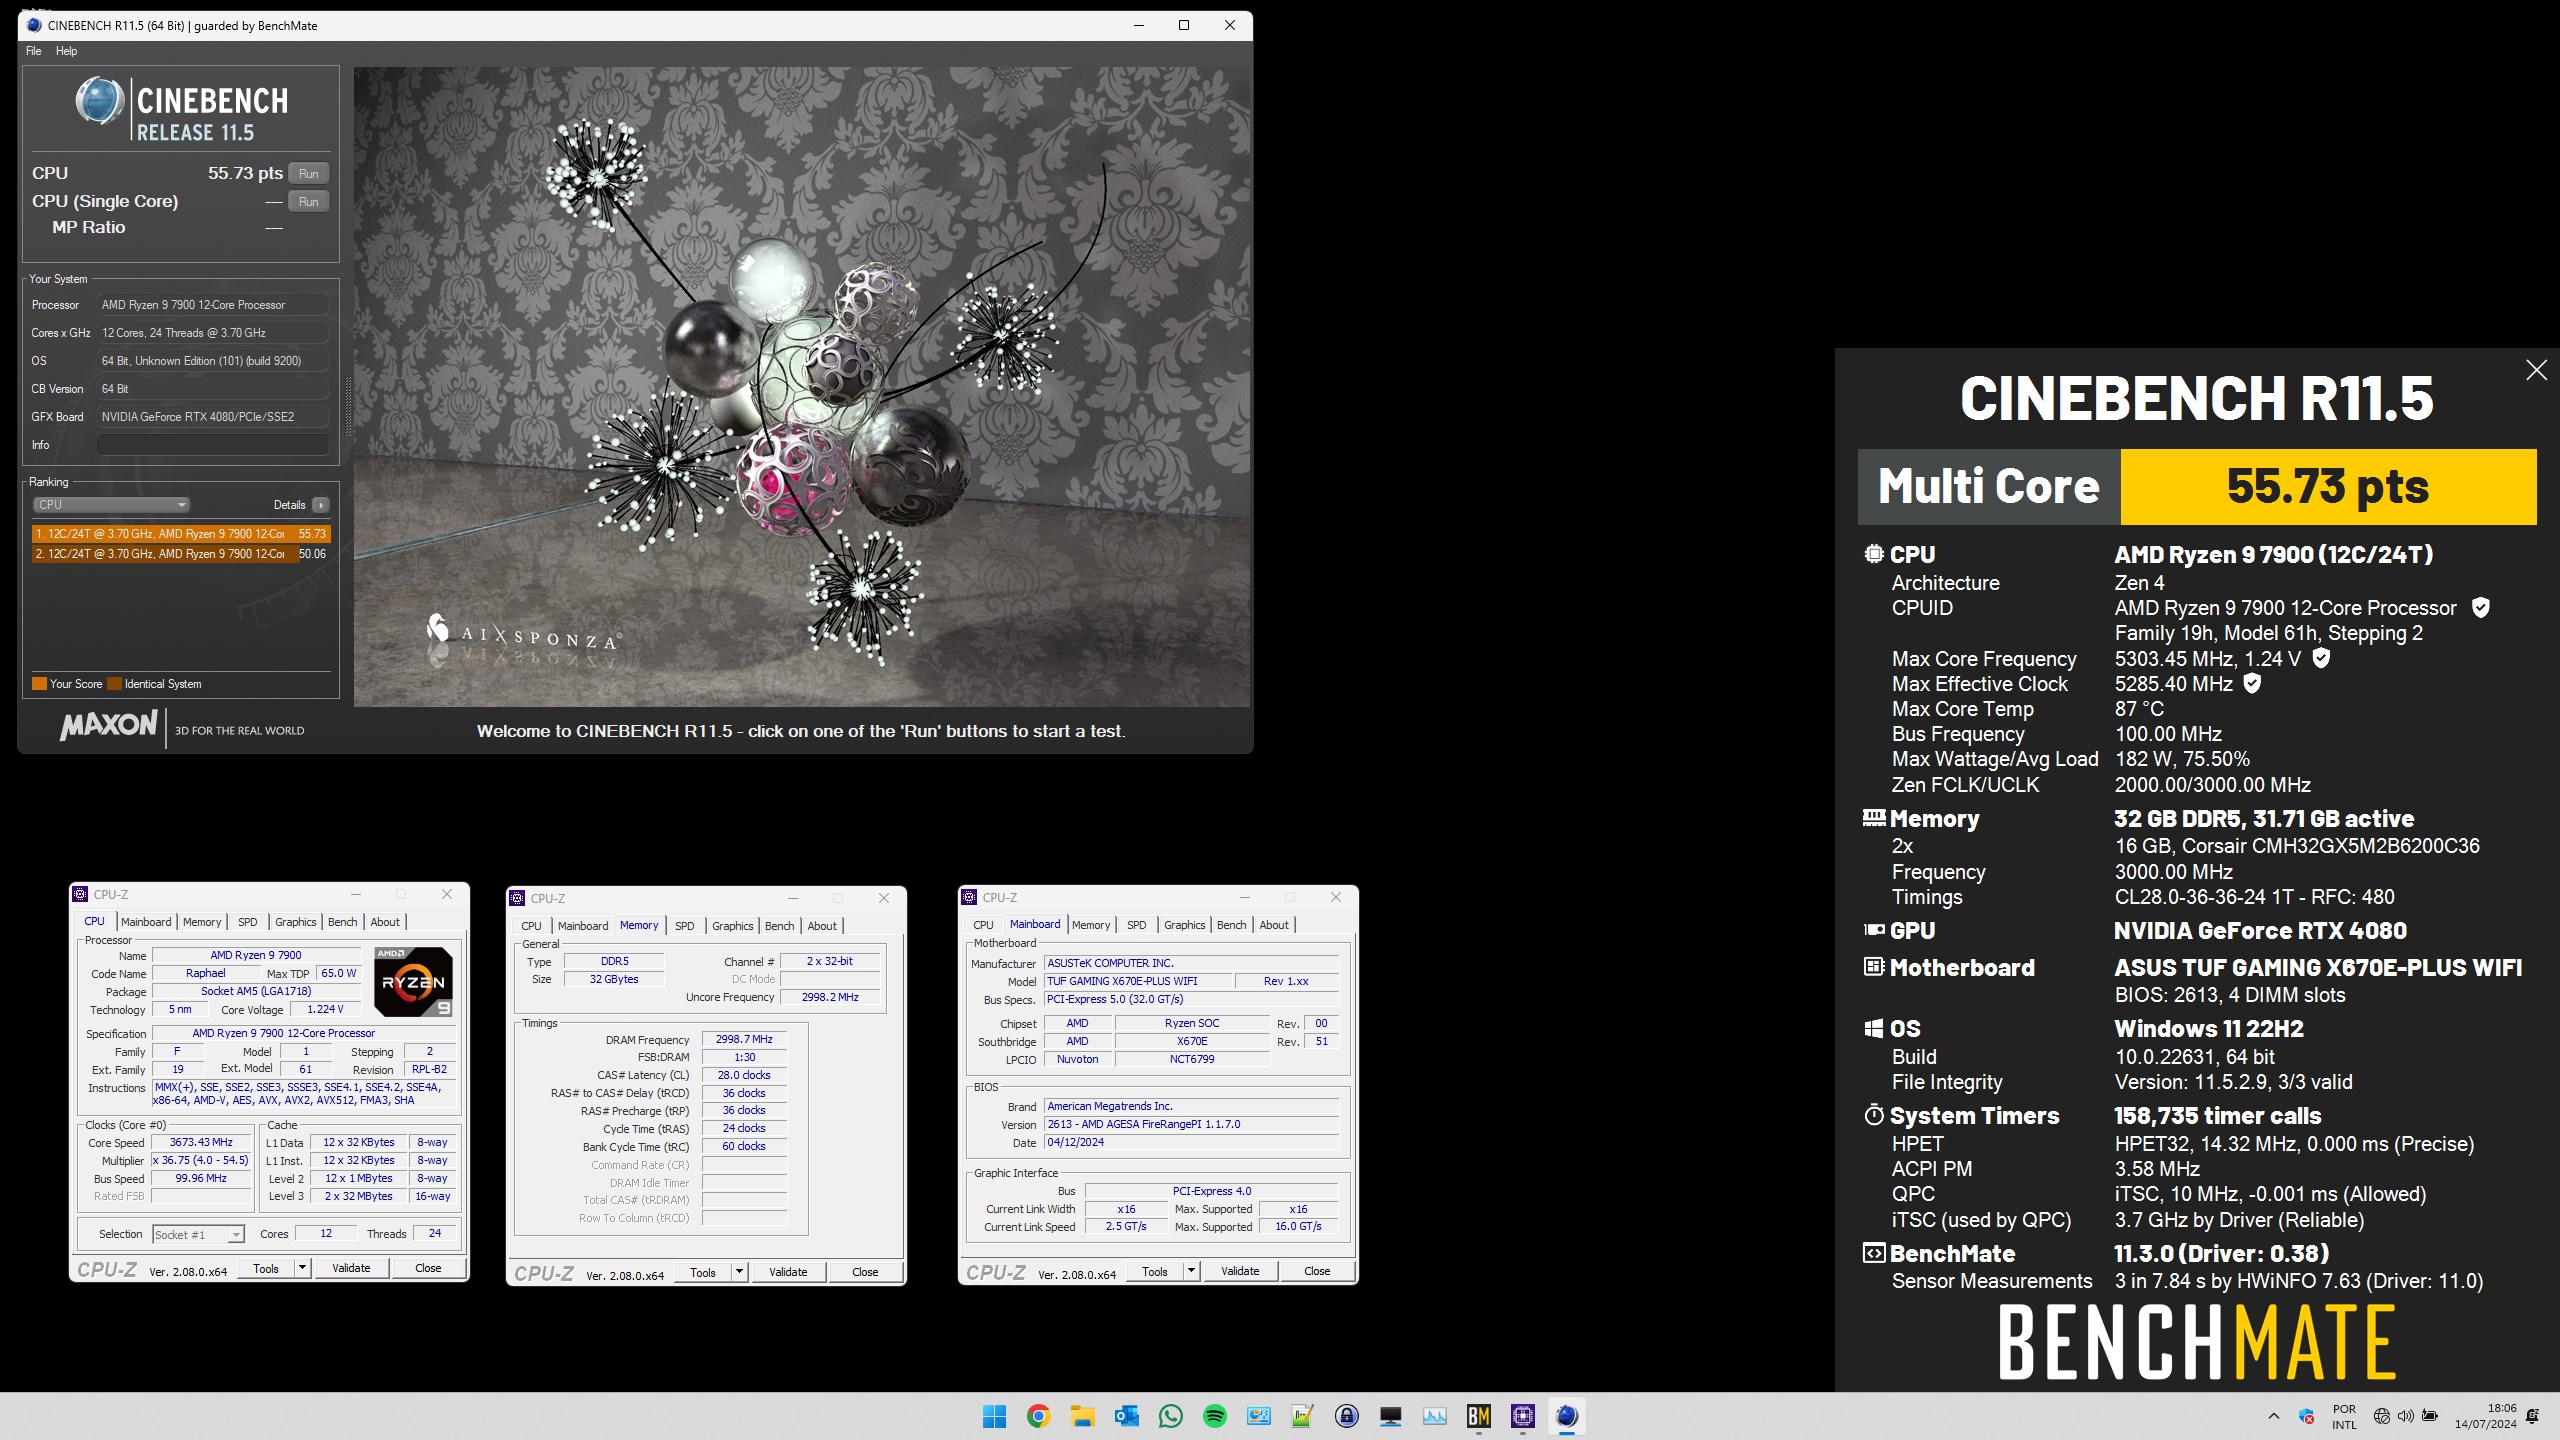
Task: Select ranking entry with score 50.06
Action: (x=180, y=554)
